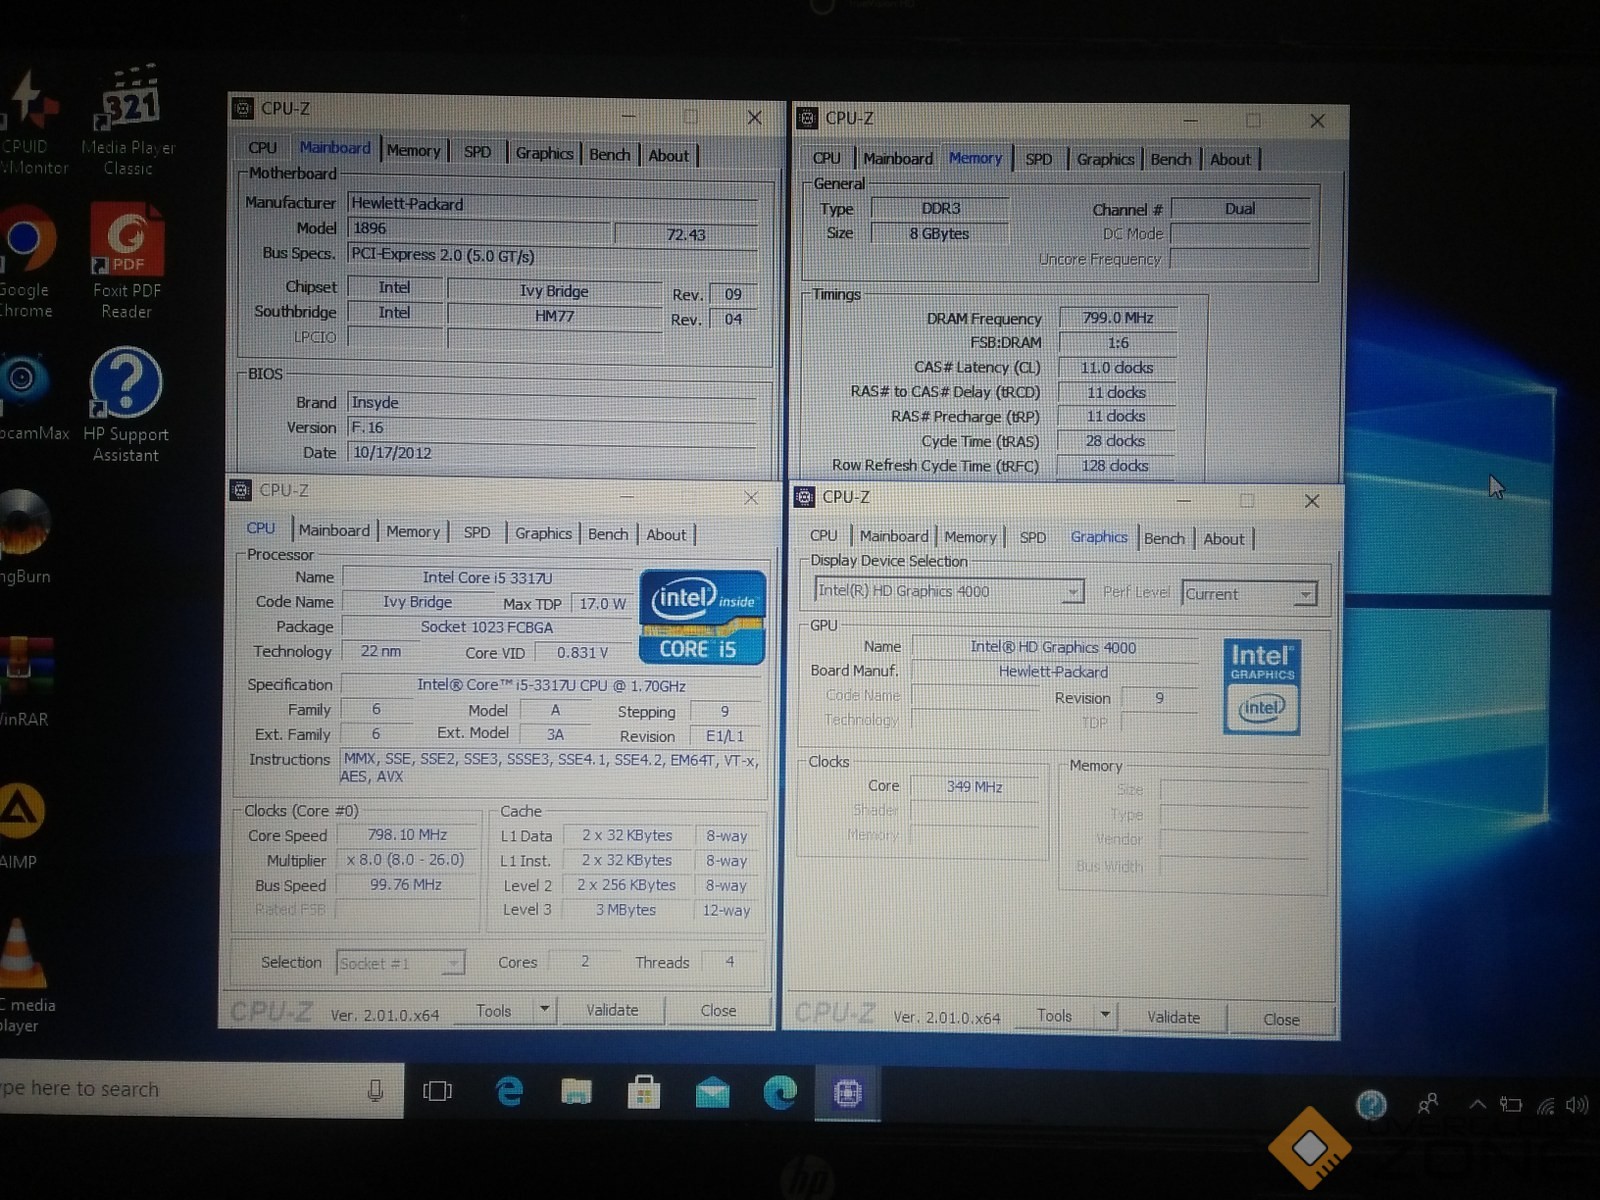Expand Display Device Selection dropdown
Image resolution: width=1600 pixels, height=1200 pixels.
click(x=1072, y=591)
